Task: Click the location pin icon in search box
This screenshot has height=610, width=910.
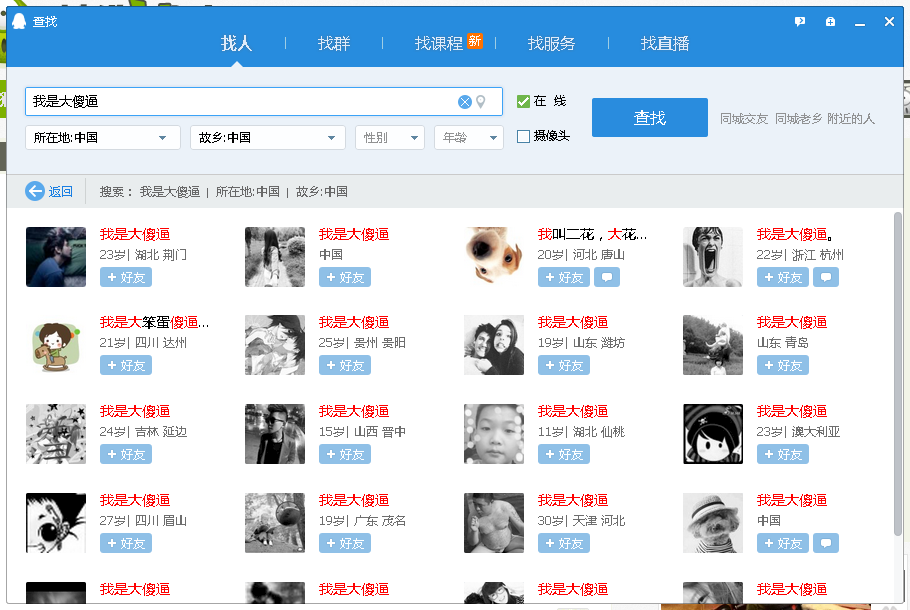Action: pyautogui.click(x=481, y=102)
